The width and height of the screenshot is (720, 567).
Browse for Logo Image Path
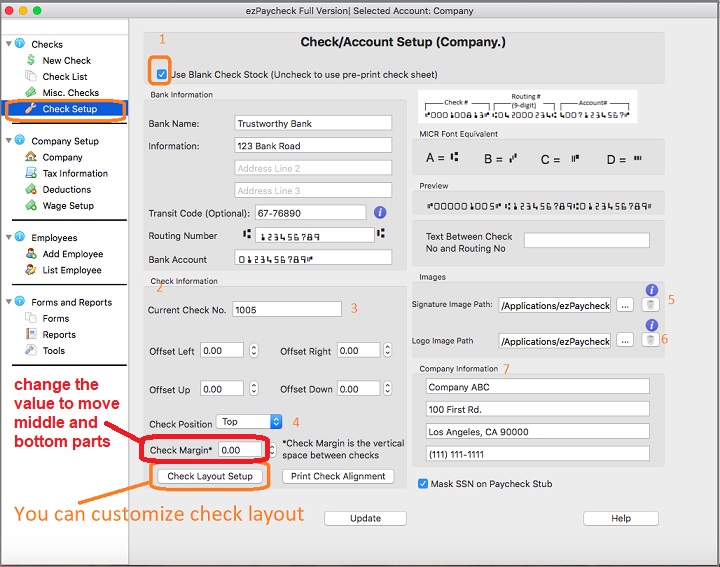click(625, 340)
